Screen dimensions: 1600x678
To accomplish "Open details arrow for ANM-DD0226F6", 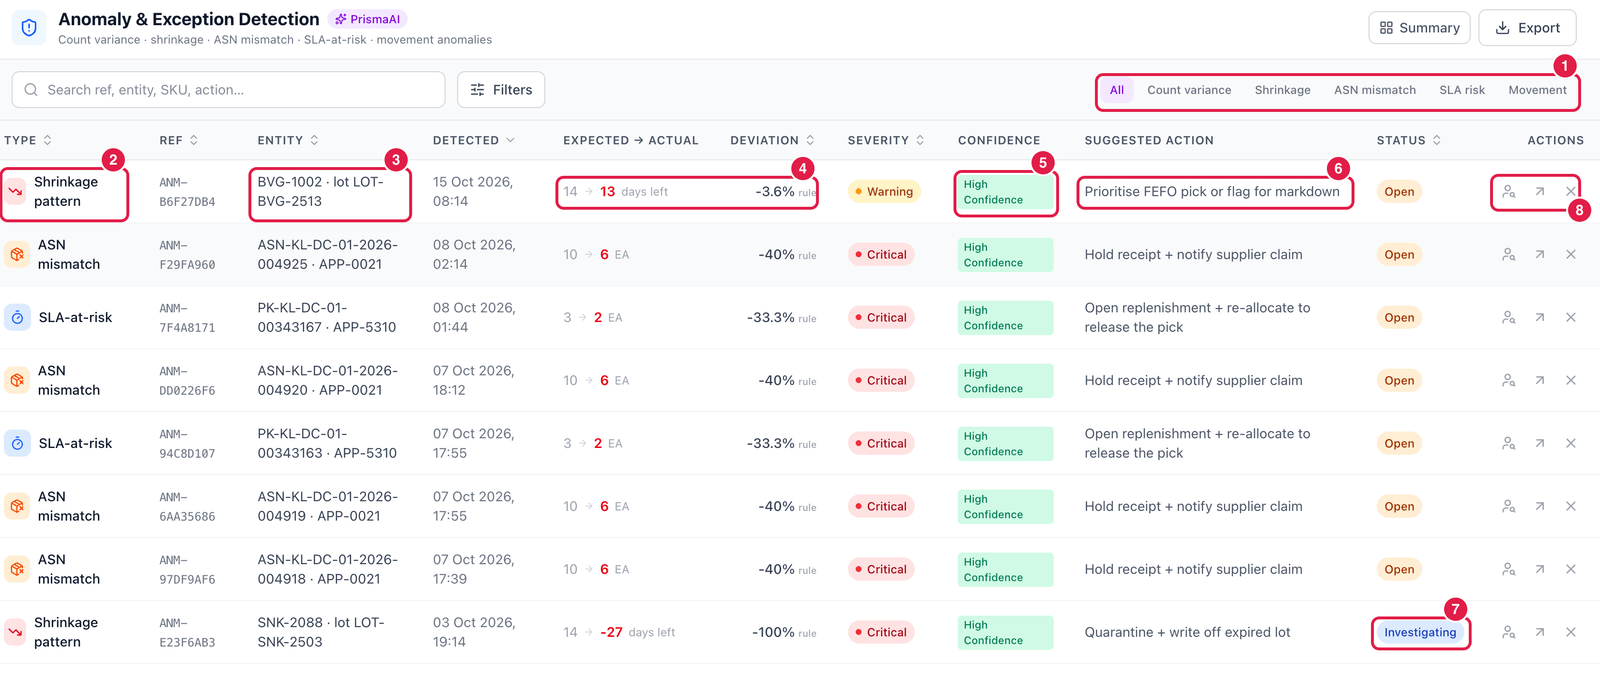I will coord(1540,381).
